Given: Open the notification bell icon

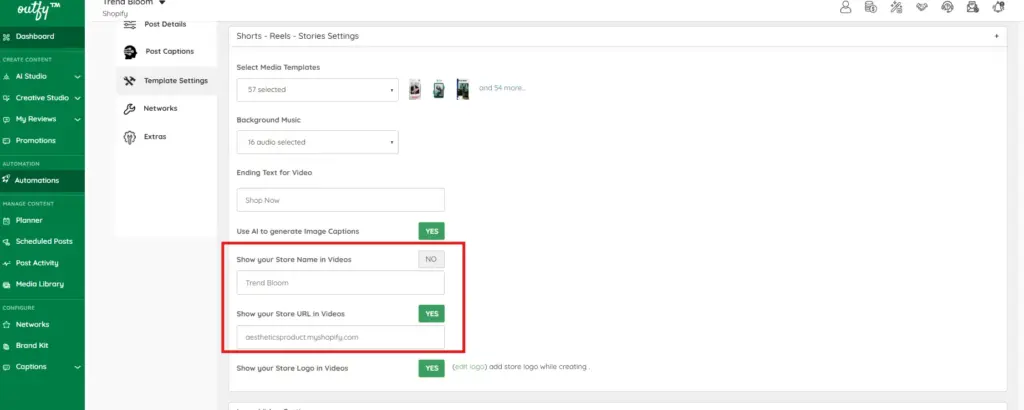Looking at the screenshot, I should click(x=998, y=7).
